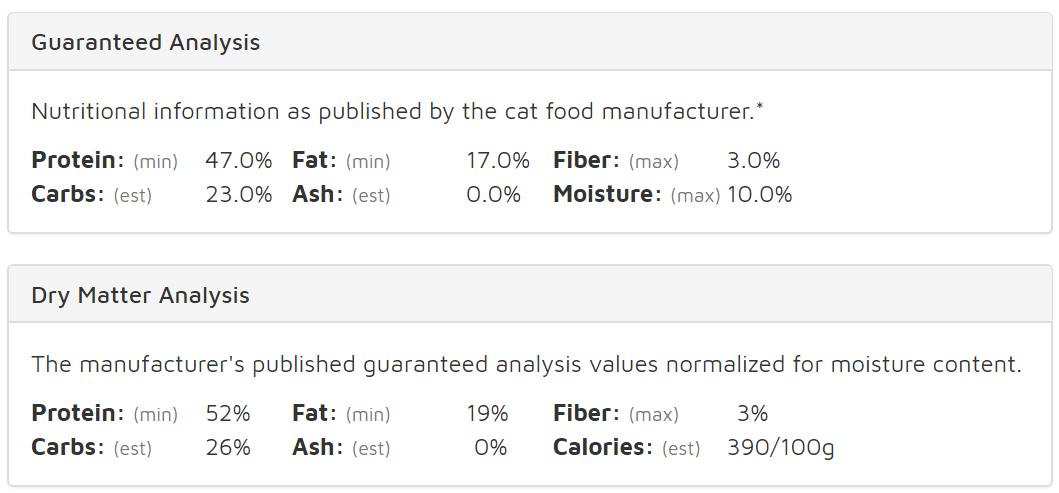Click the 10.0% moisture value
1059x493 pixels.
tap(759, 194)
